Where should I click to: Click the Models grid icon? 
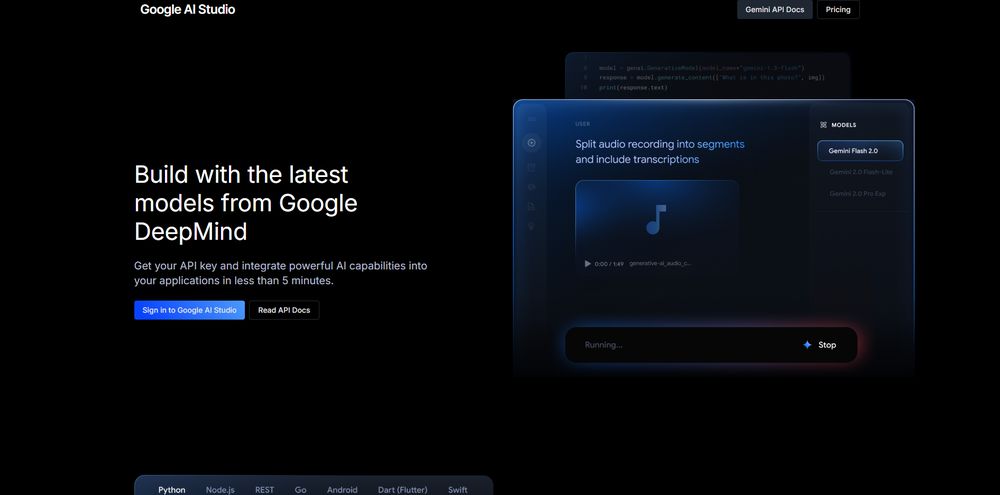[x=823, y=125]
